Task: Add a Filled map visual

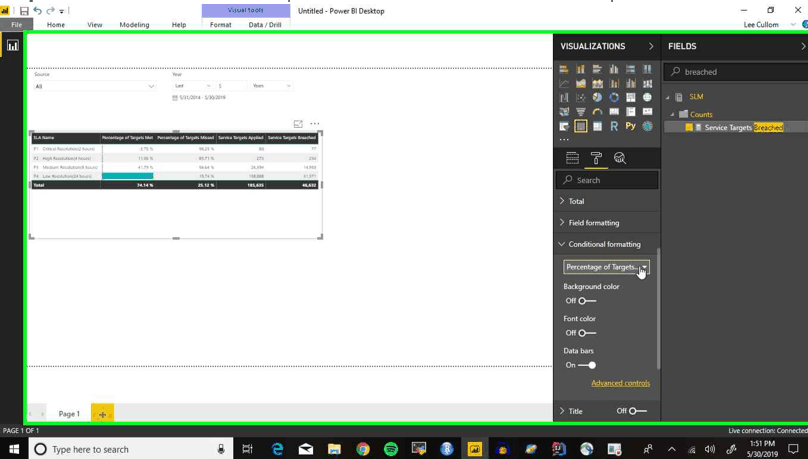Action: (564, 112)
